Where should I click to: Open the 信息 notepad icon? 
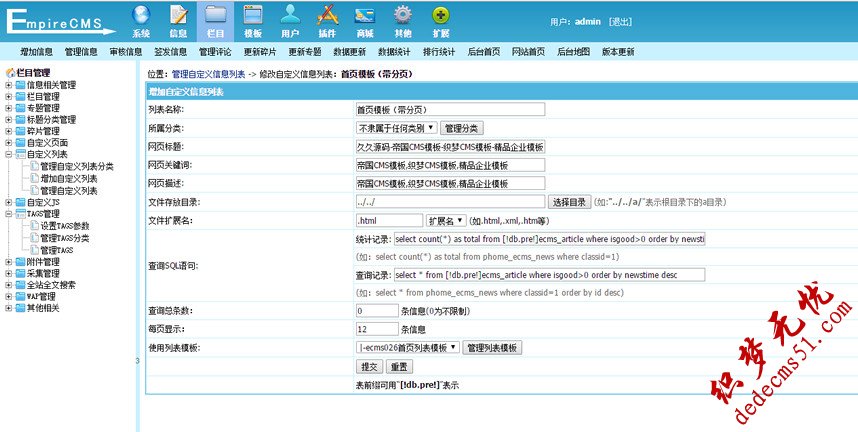coord(178,15)
